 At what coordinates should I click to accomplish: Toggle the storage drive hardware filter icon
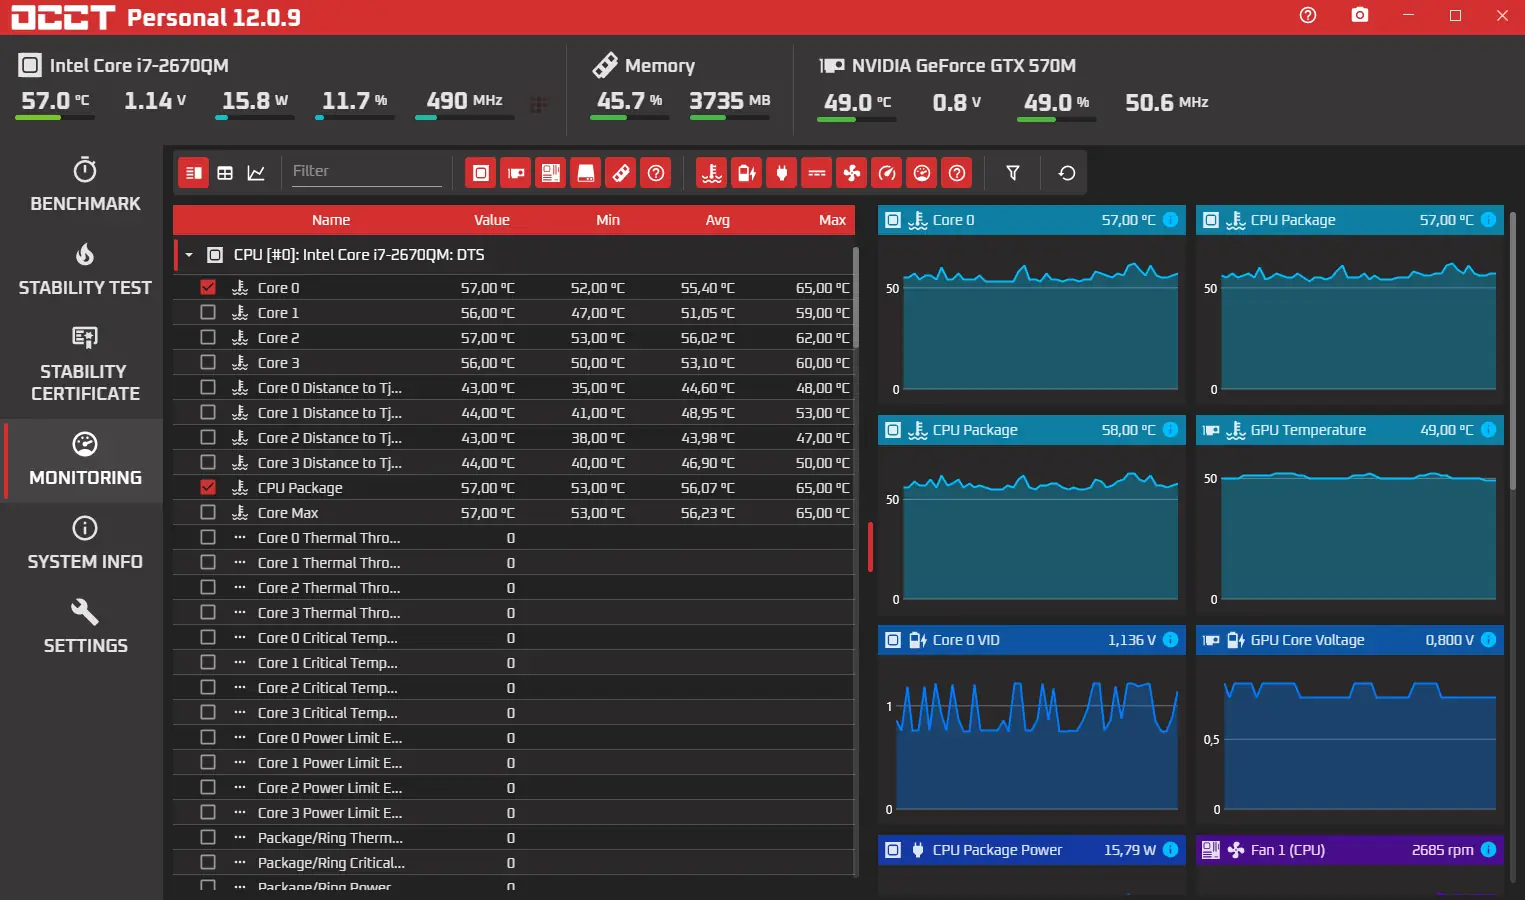[x=586, y=173]
